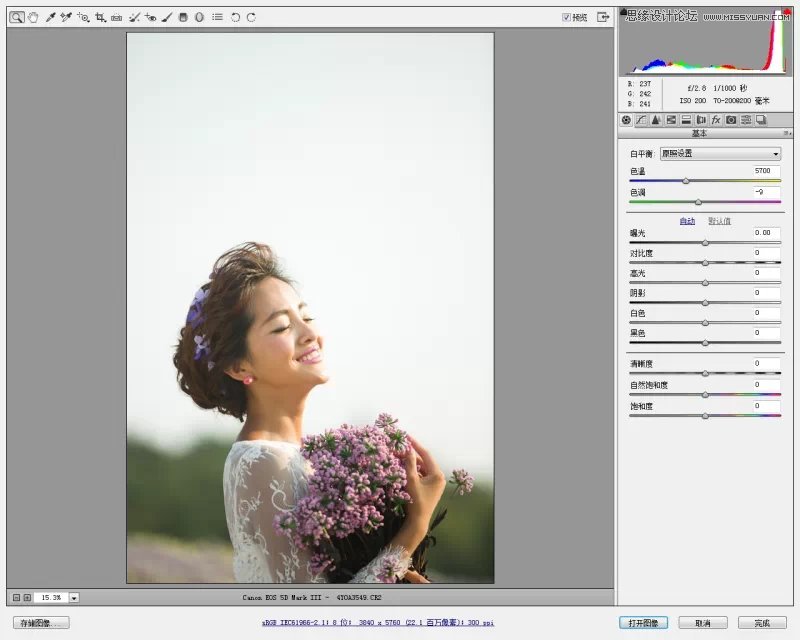The height and width of the screenshot is (640, 800).
Task: Switch to the Effects fx tab
Action: coord(716,120)
